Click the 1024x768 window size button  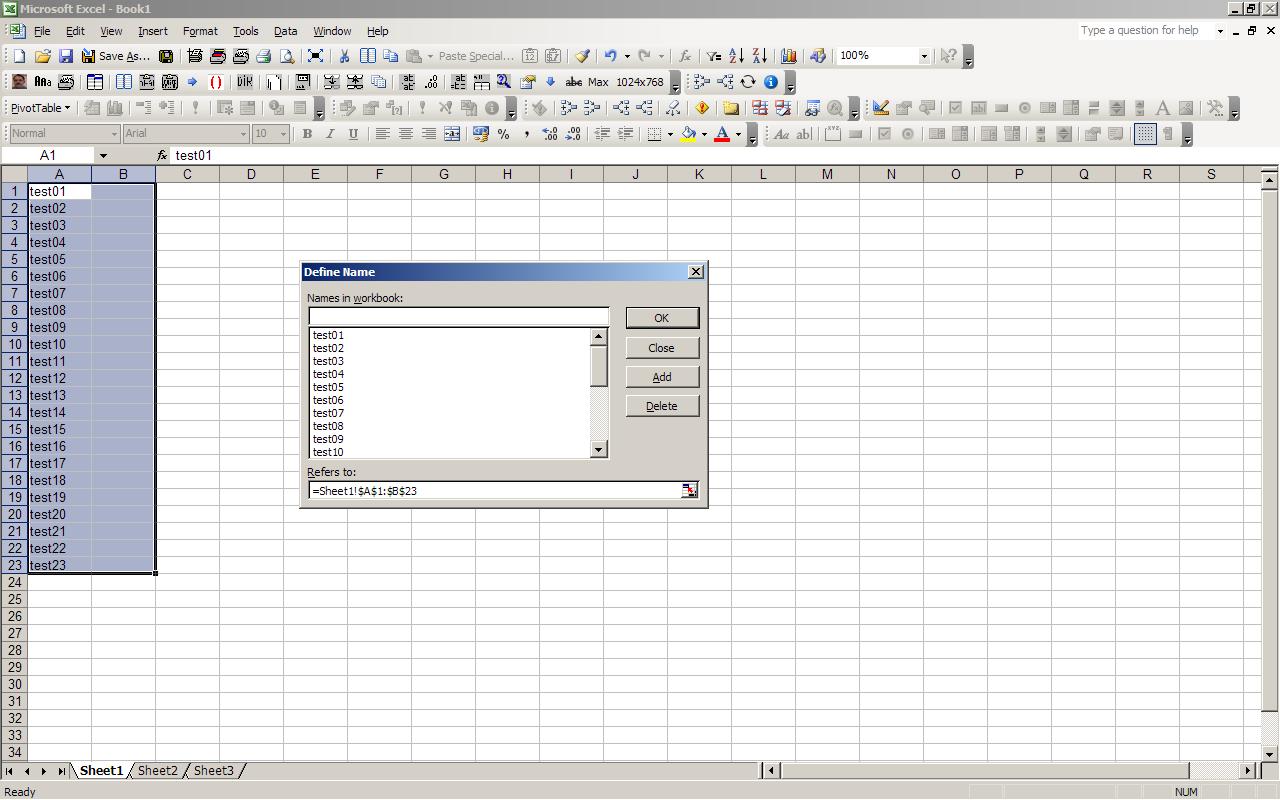639,82
